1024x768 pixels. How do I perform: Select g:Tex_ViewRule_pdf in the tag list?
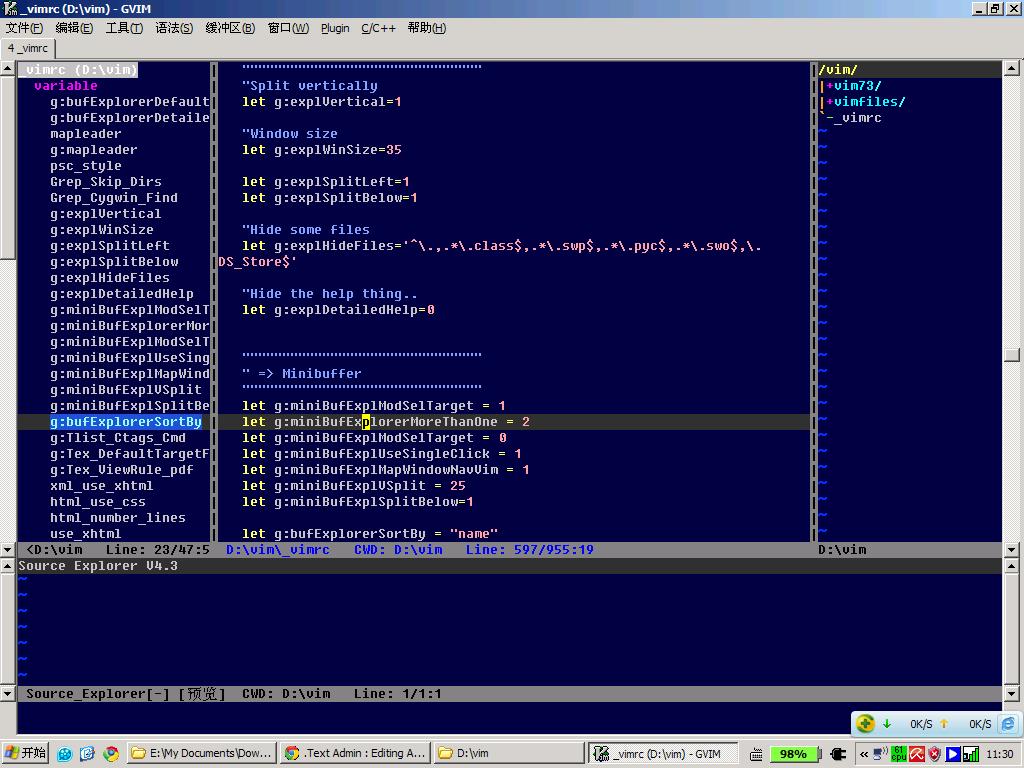tap(121, 470)
